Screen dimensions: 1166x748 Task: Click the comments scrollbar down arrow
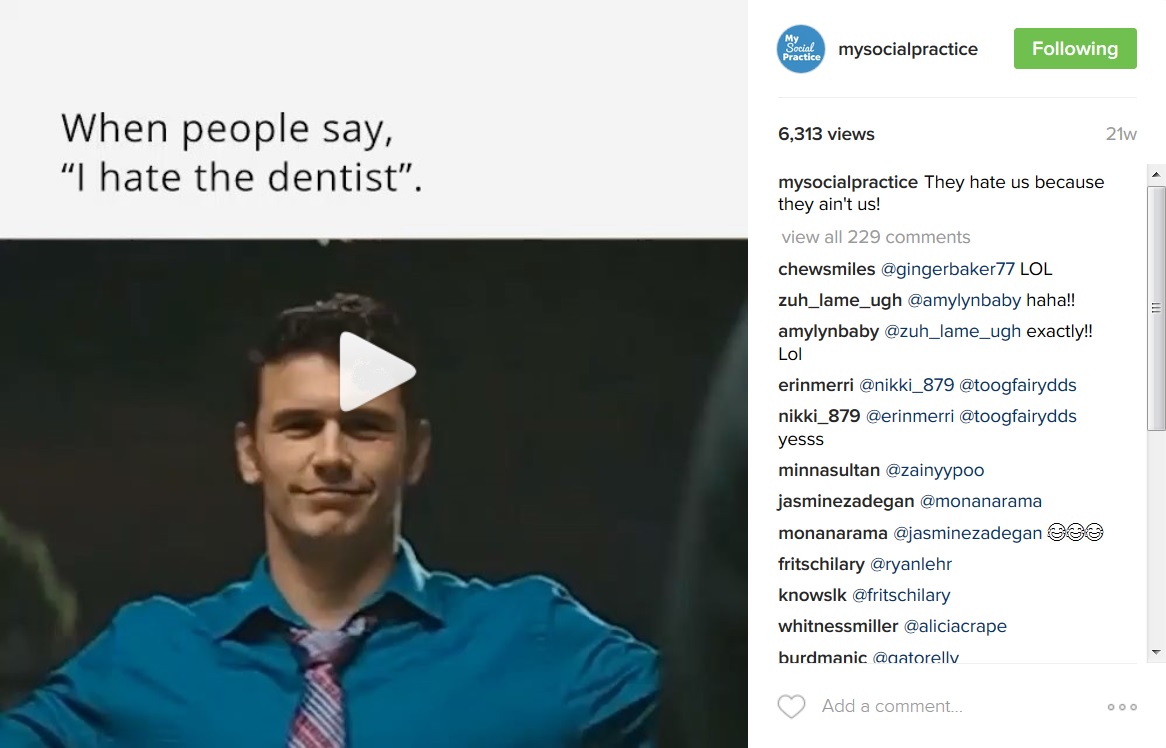1156,652
